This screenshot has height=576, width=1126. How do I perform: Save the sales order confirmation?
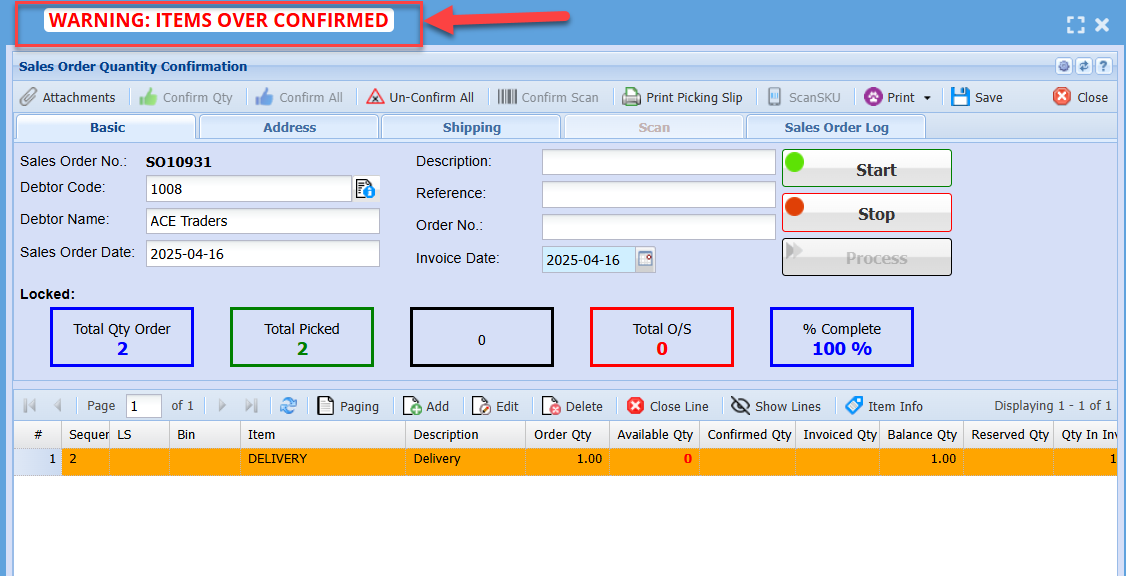click(x=977, y=97)
